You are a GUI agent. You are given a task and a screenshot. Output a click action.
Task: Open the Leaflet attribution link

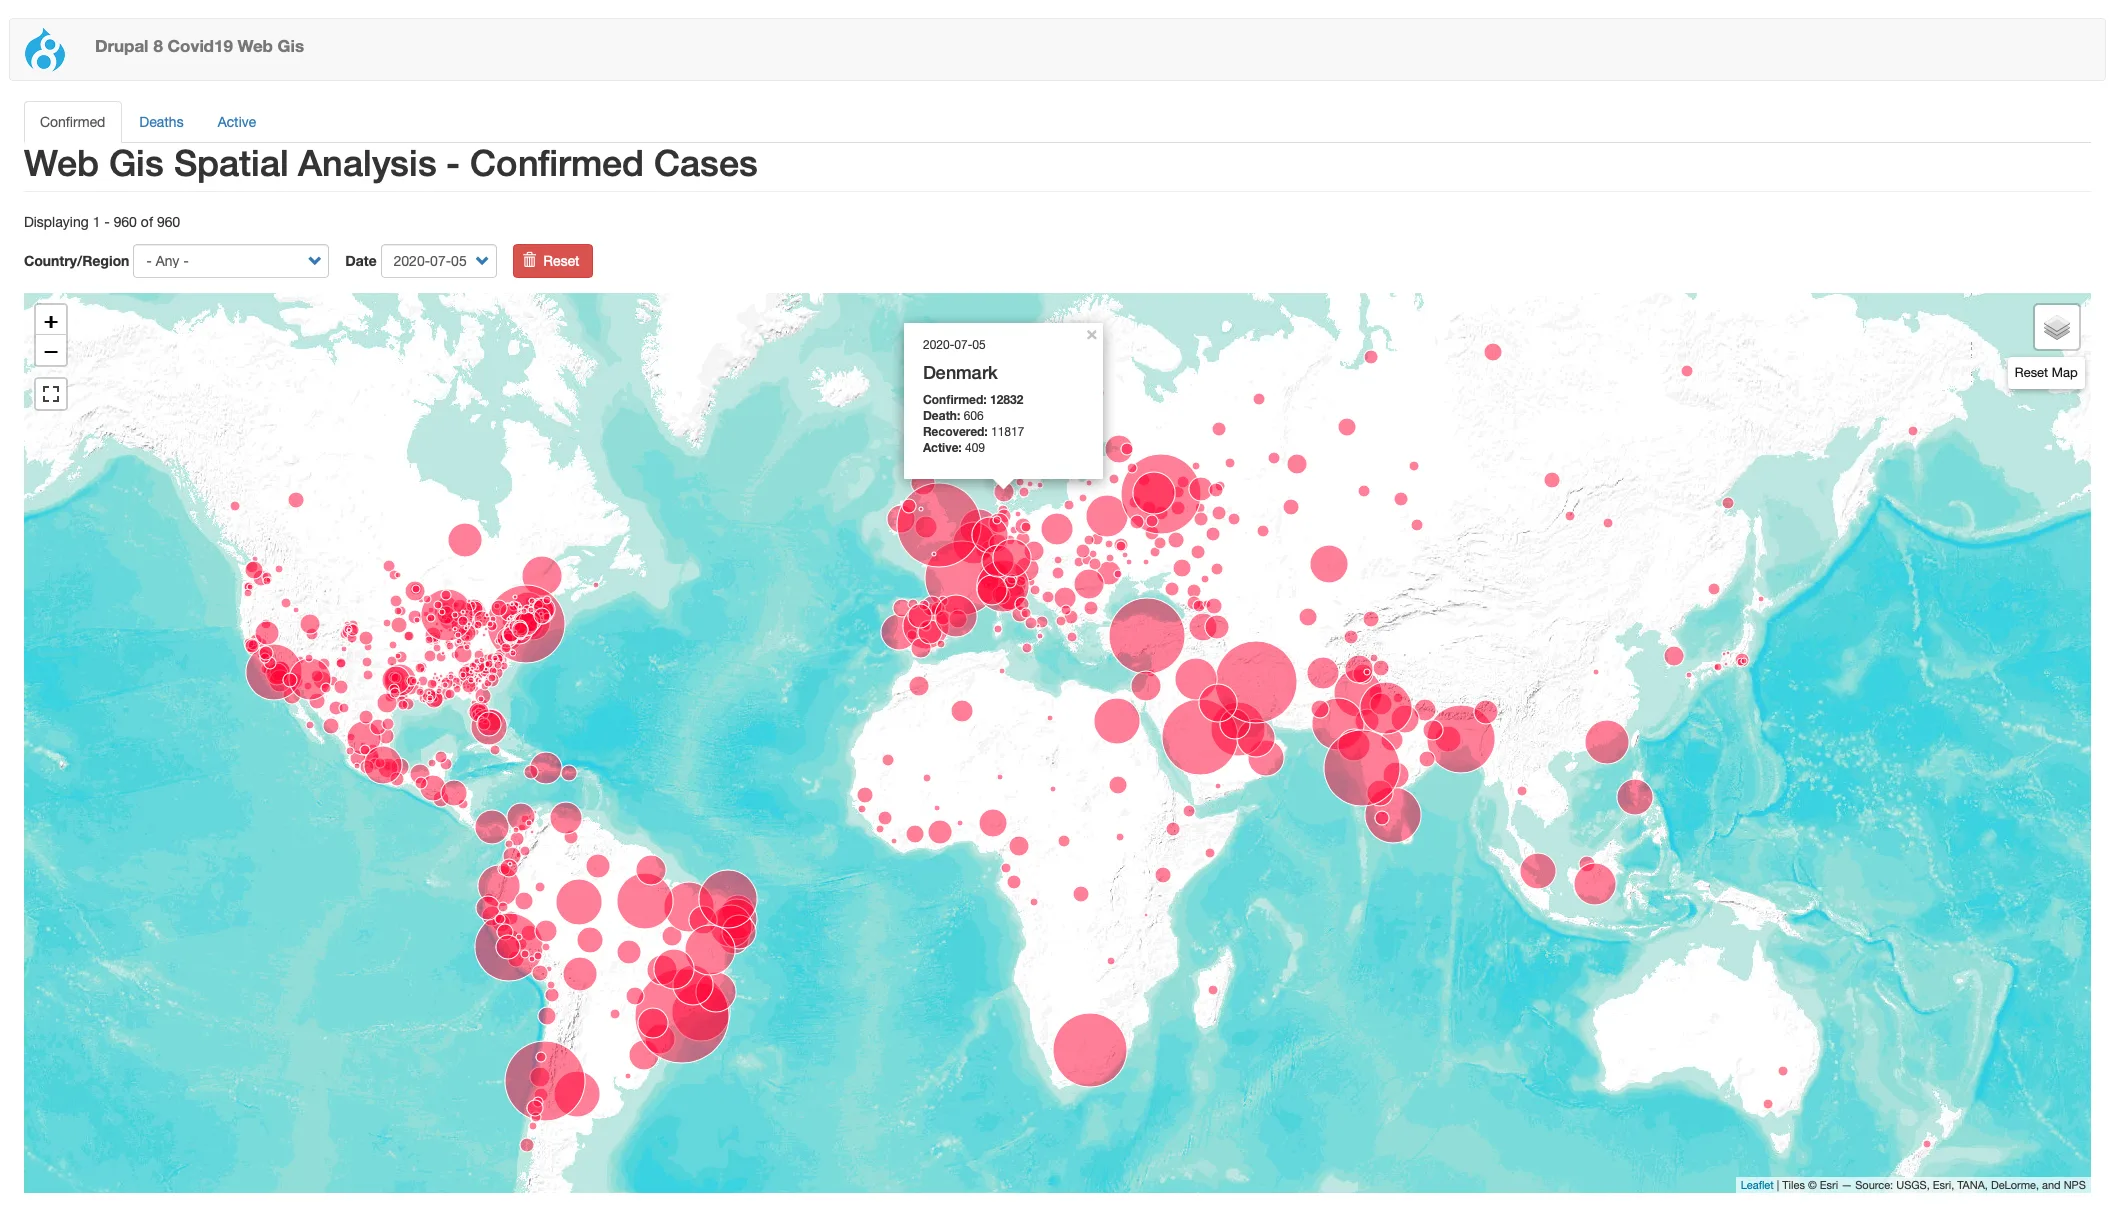point(1756,1185)
